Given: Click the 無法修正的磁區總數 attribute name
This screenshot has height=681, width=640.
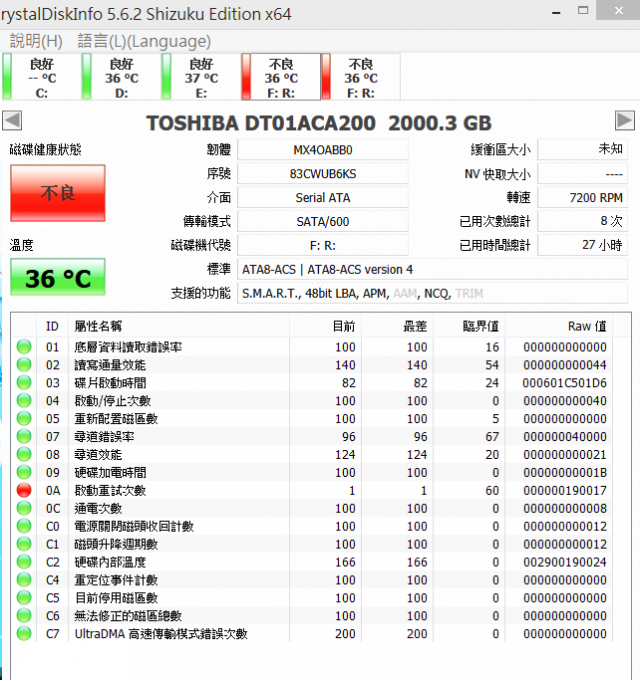Looking at the screenshot, I should click(x=128, y=616).
